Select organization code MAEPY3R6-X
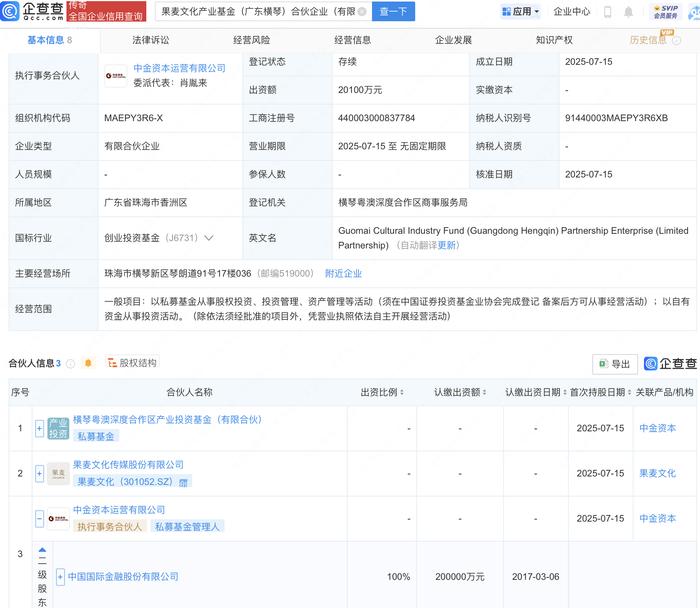Viewport: 700px width, 608px height. click(x=133, y=118)
